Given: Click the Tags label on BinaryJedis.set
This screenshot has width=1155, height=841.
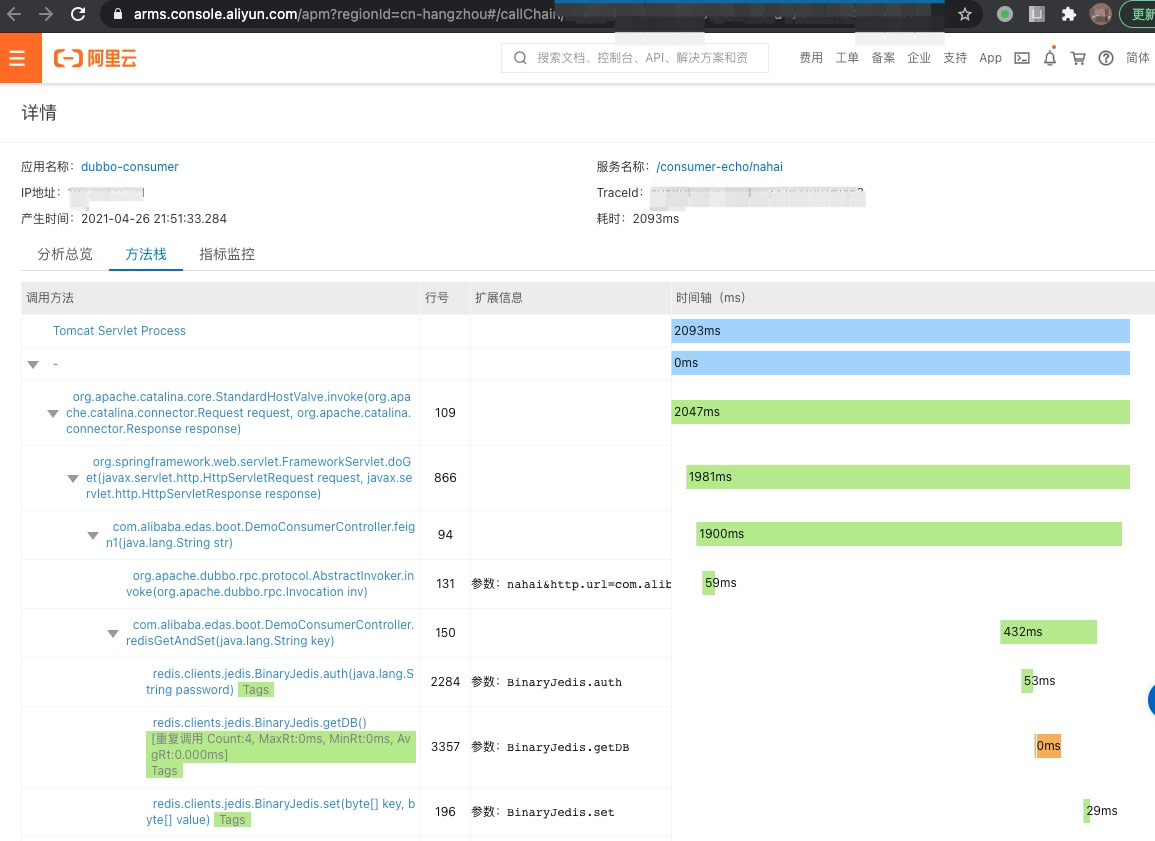Looking at the screenshot, I should click(232, 820).
